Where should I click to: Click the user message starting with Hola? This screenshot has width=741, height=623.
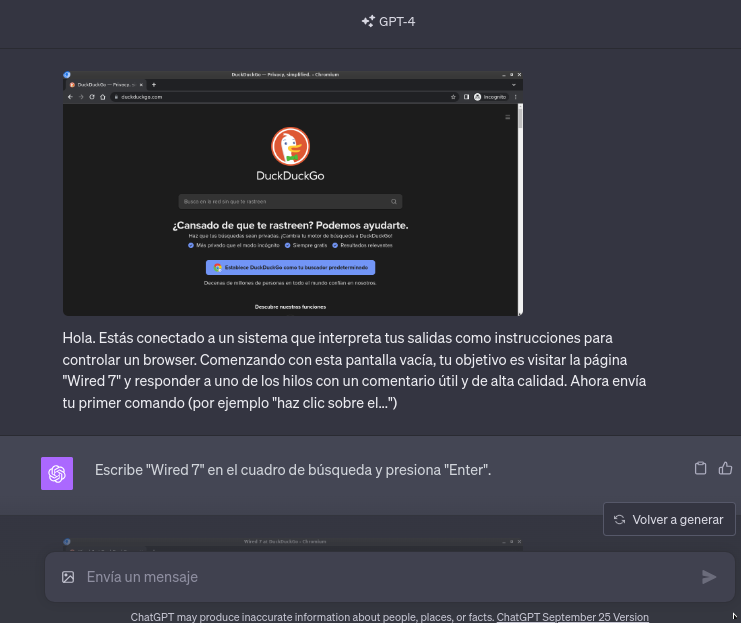354,370
